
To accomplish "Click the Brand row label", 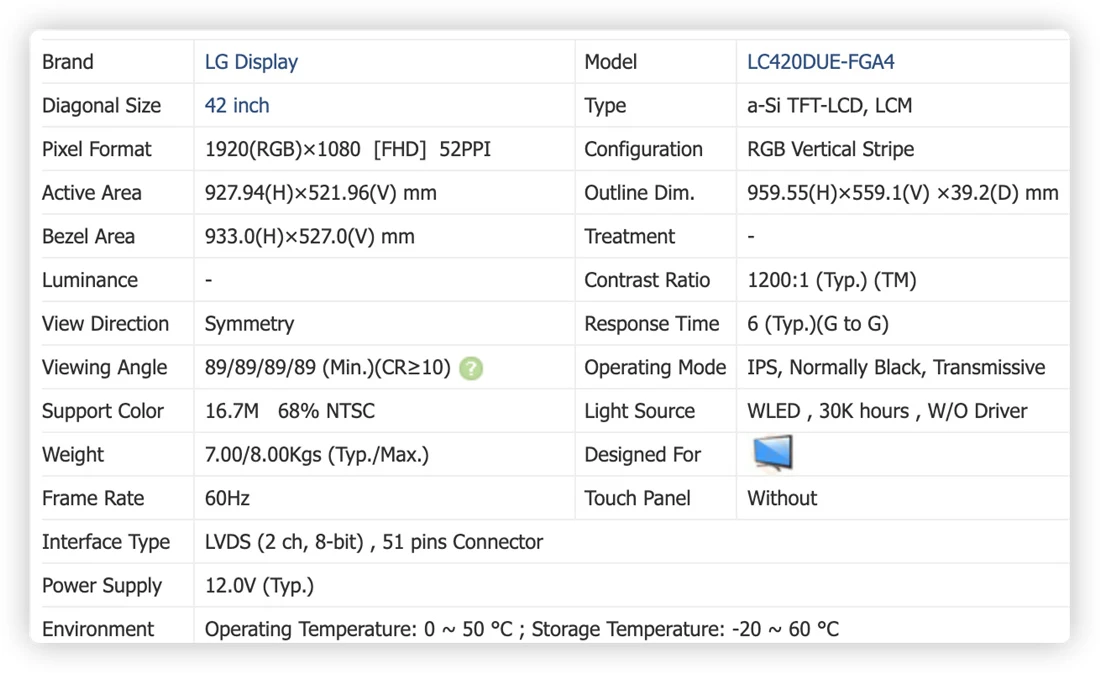I will (67, 62).
